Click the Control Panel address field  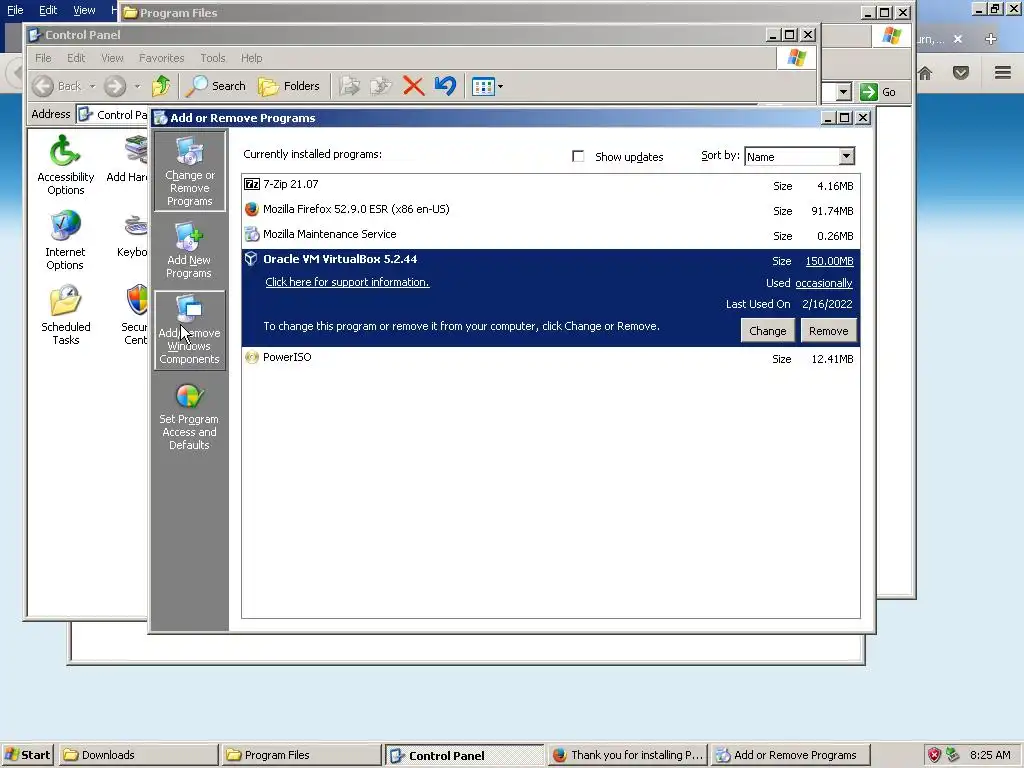pyautogui.click(x=113, y=114)
